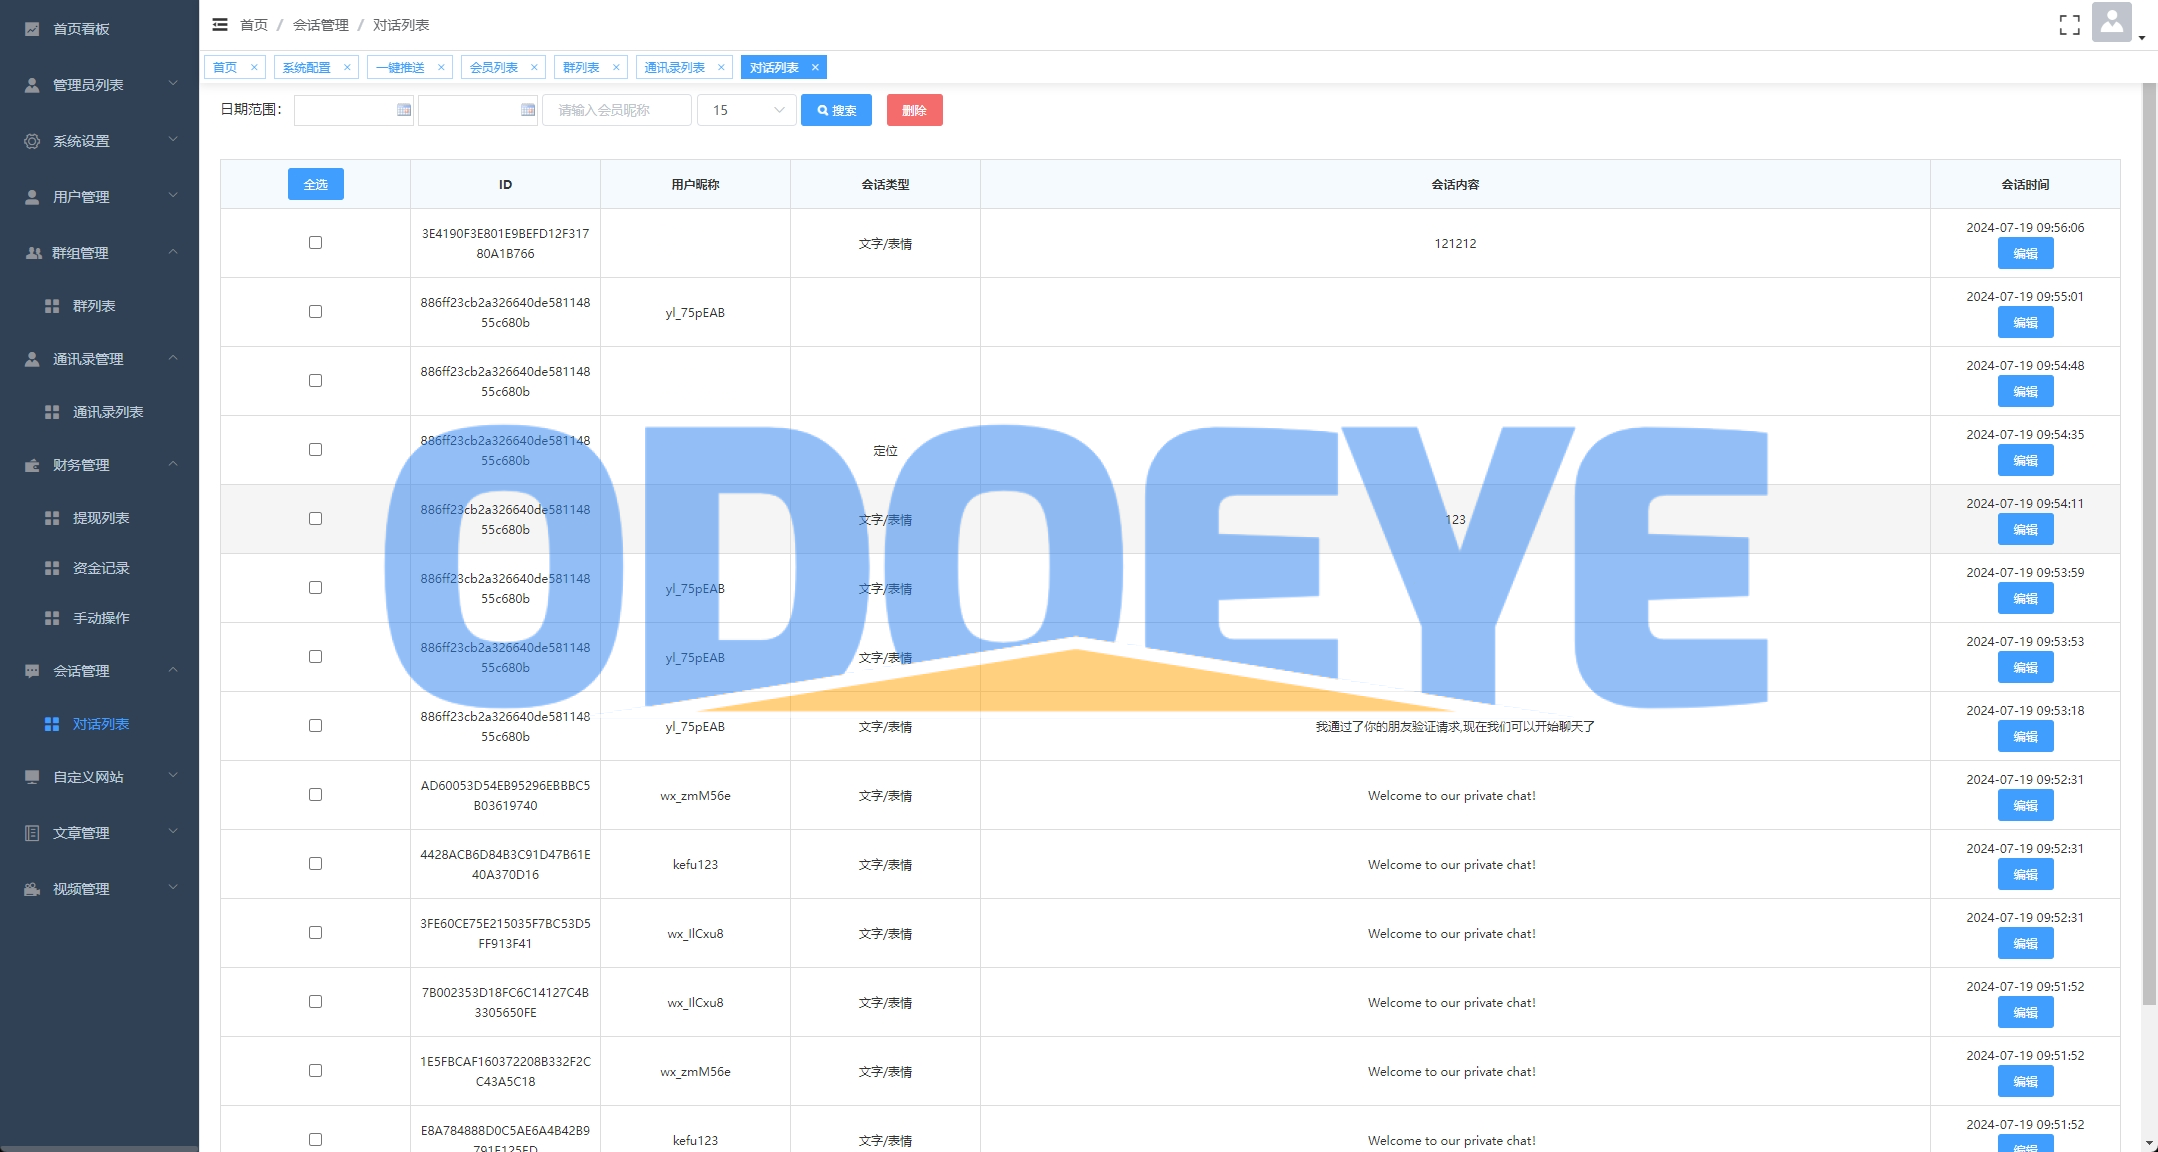Click the grid icon beside 提现列表
The height and width of the screenshot is (1152, 2158).
pyautogui.click(x=52, y=518)
